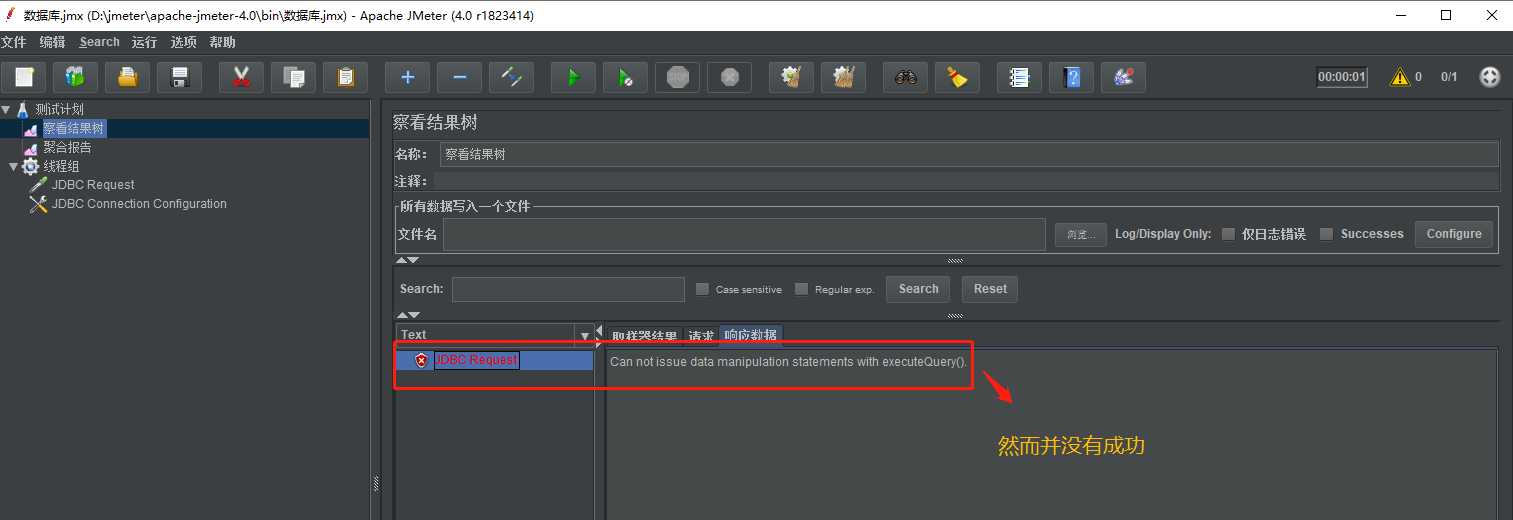Clear current results with single broom icon
This screenshot has width=1513, height=520.
click(791, 77)
